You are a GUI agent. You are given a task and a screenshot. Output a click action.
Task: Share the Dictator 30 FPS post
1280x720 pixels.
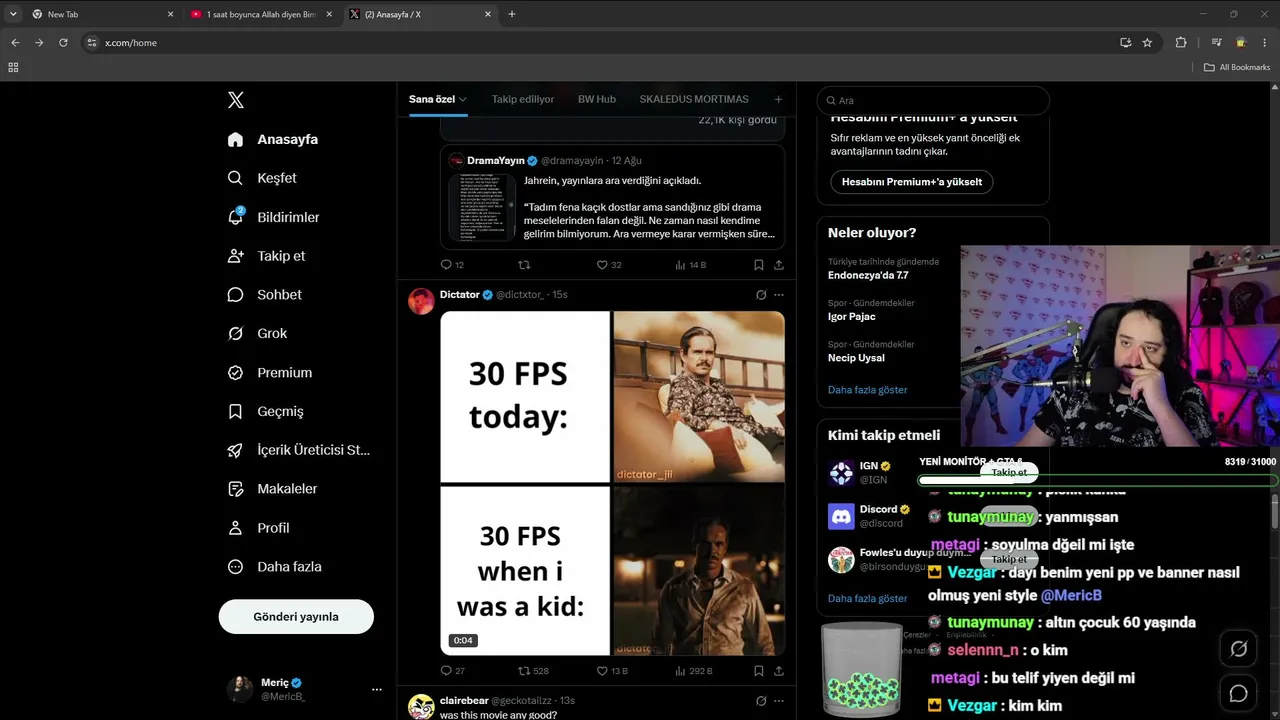(x=779, y=671)
